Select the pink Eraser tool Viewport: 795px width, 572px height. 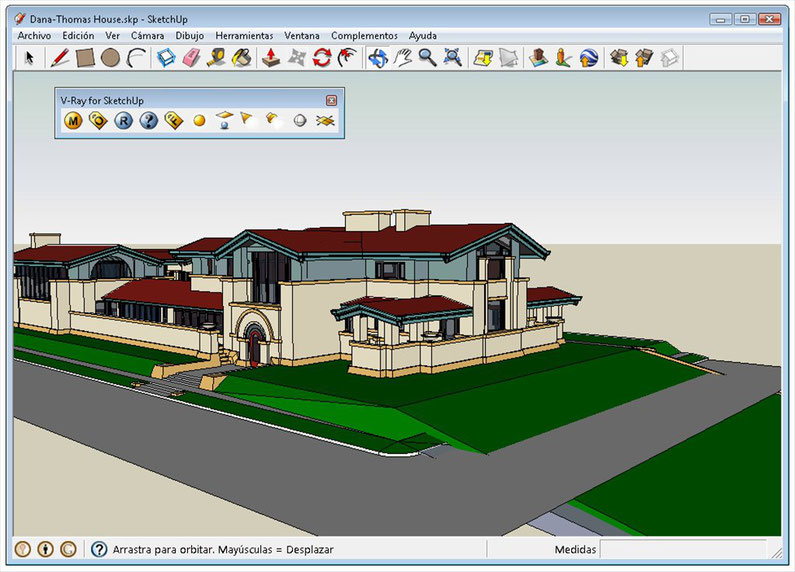tap(191, 58)
